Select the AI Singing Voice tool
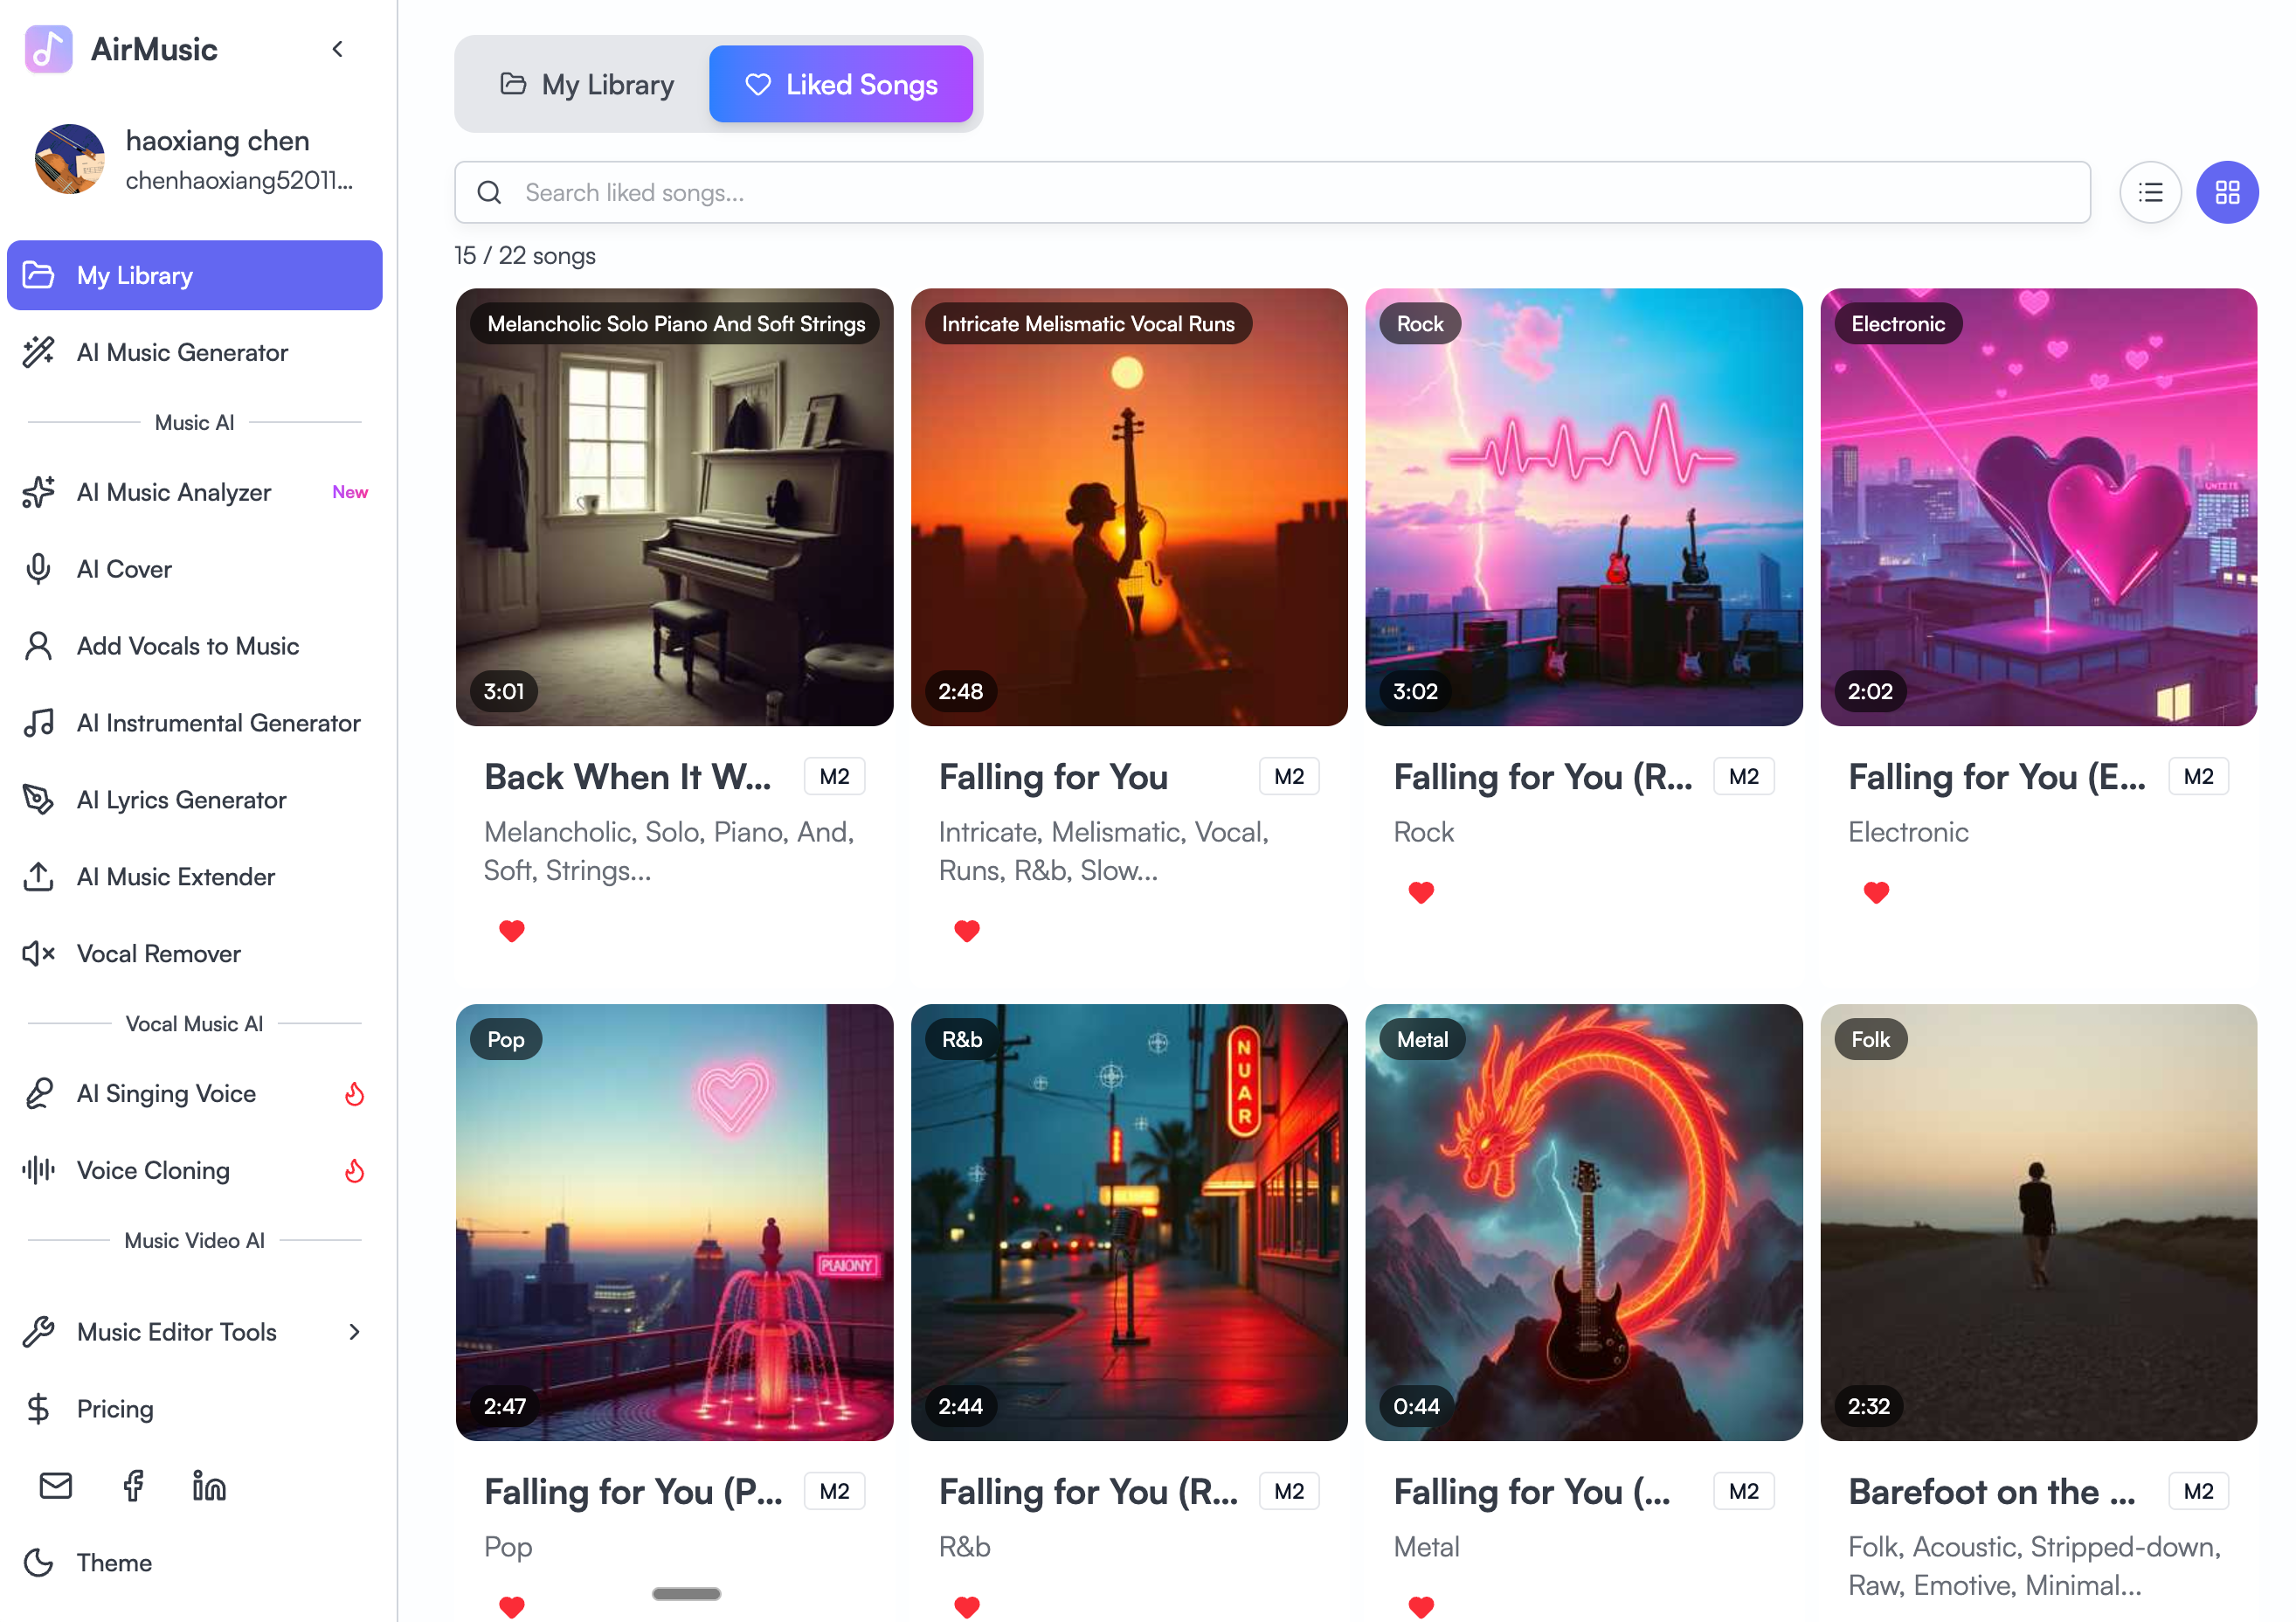Screen dimensions: 2296x1622 click(166, 1093)
